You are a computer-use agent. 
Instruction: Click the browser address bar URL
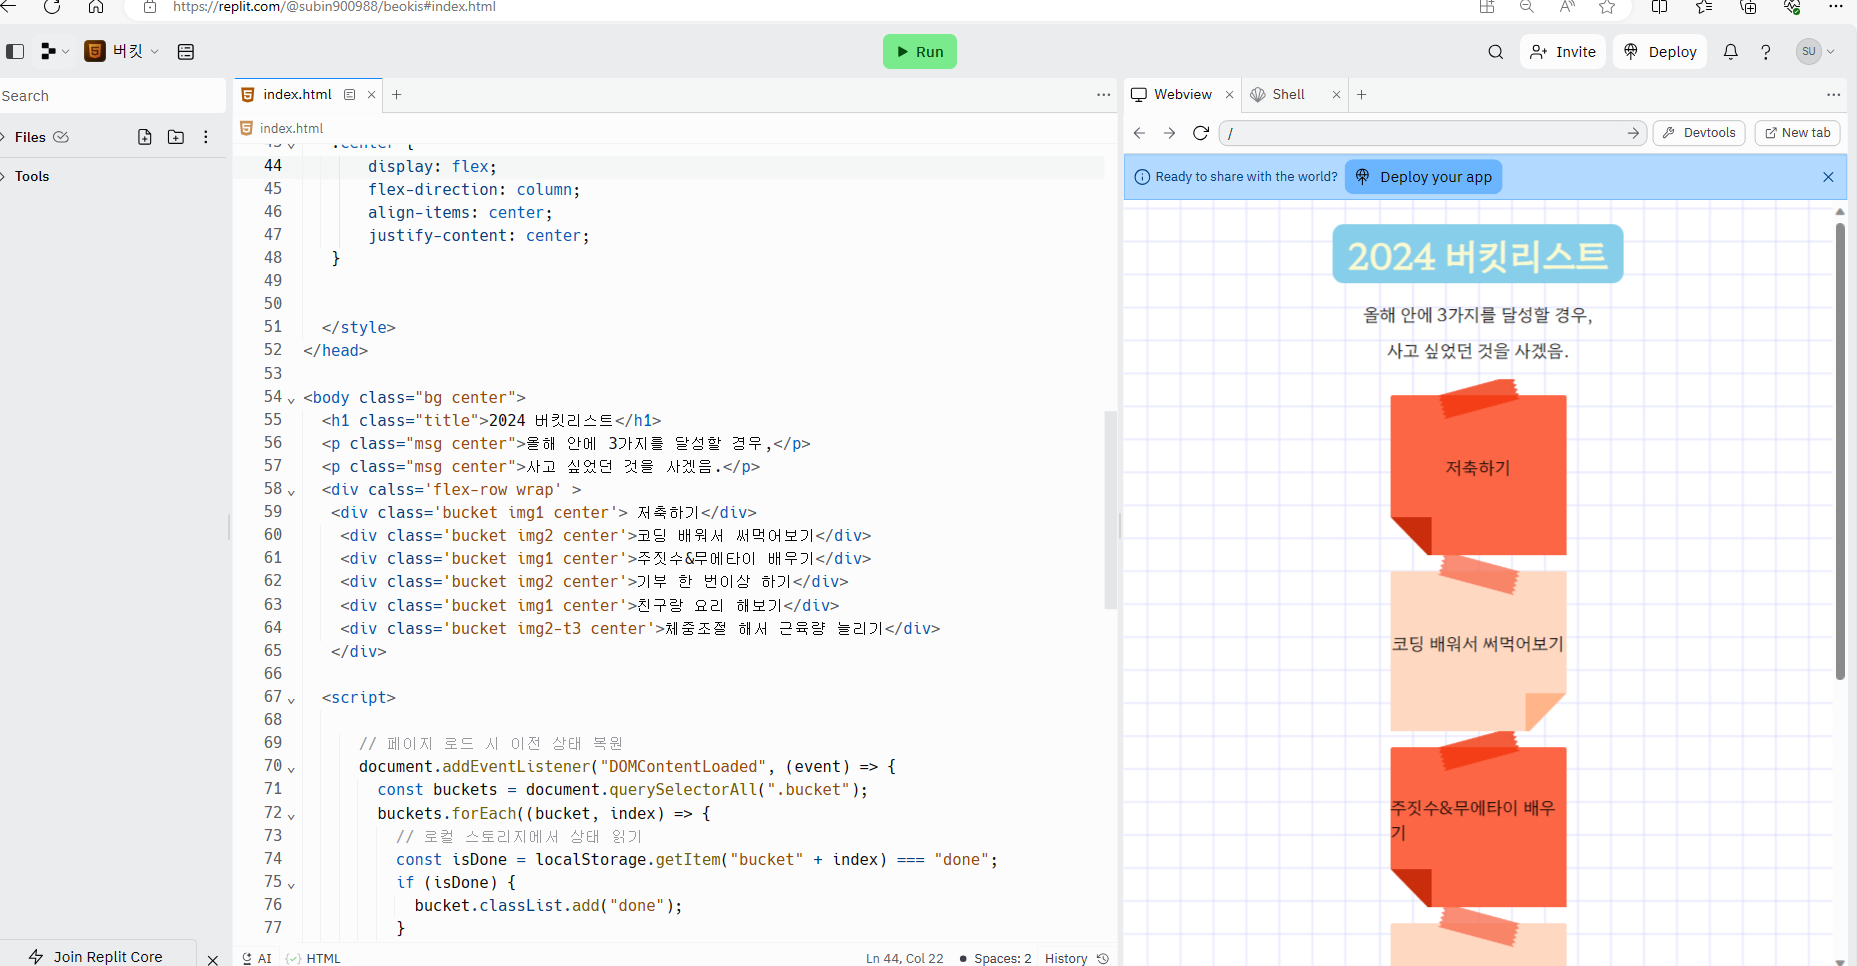coord(334,7)
